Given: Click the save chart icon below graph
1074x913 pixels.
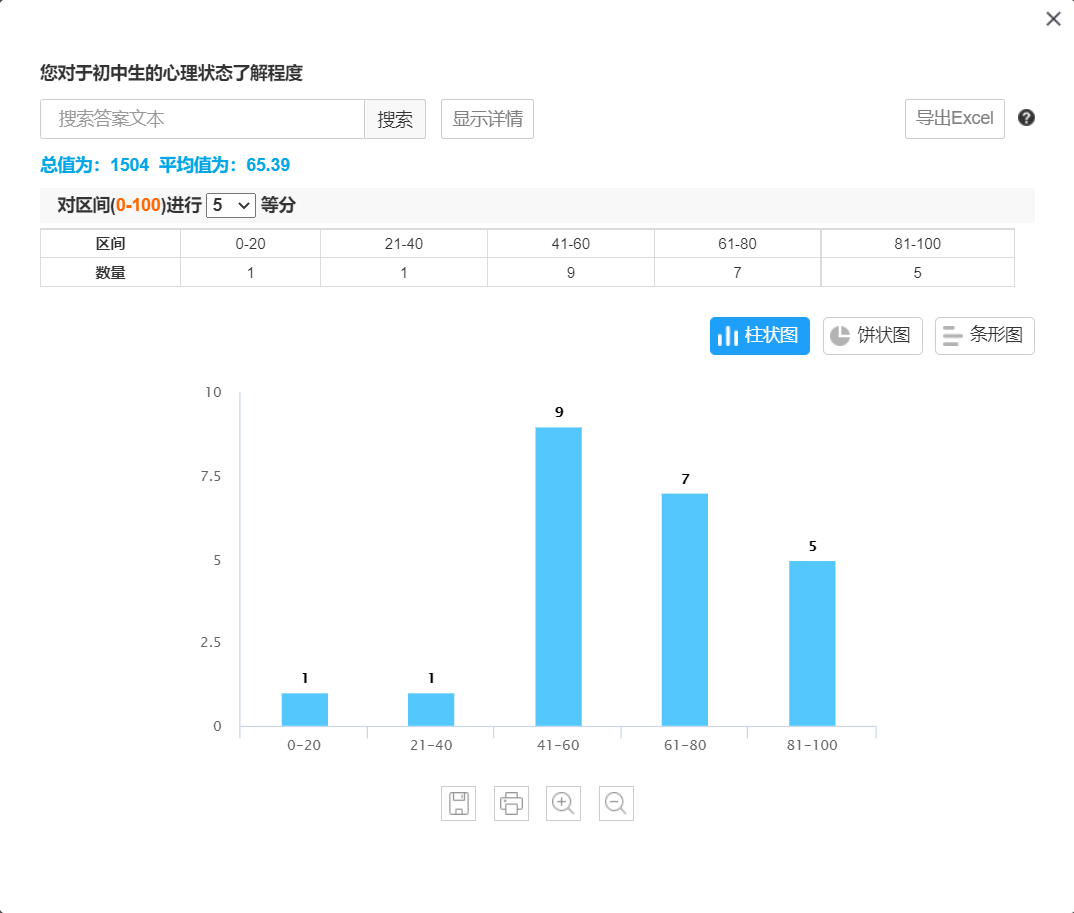Looking at the screenshot, I should point(458,803).
